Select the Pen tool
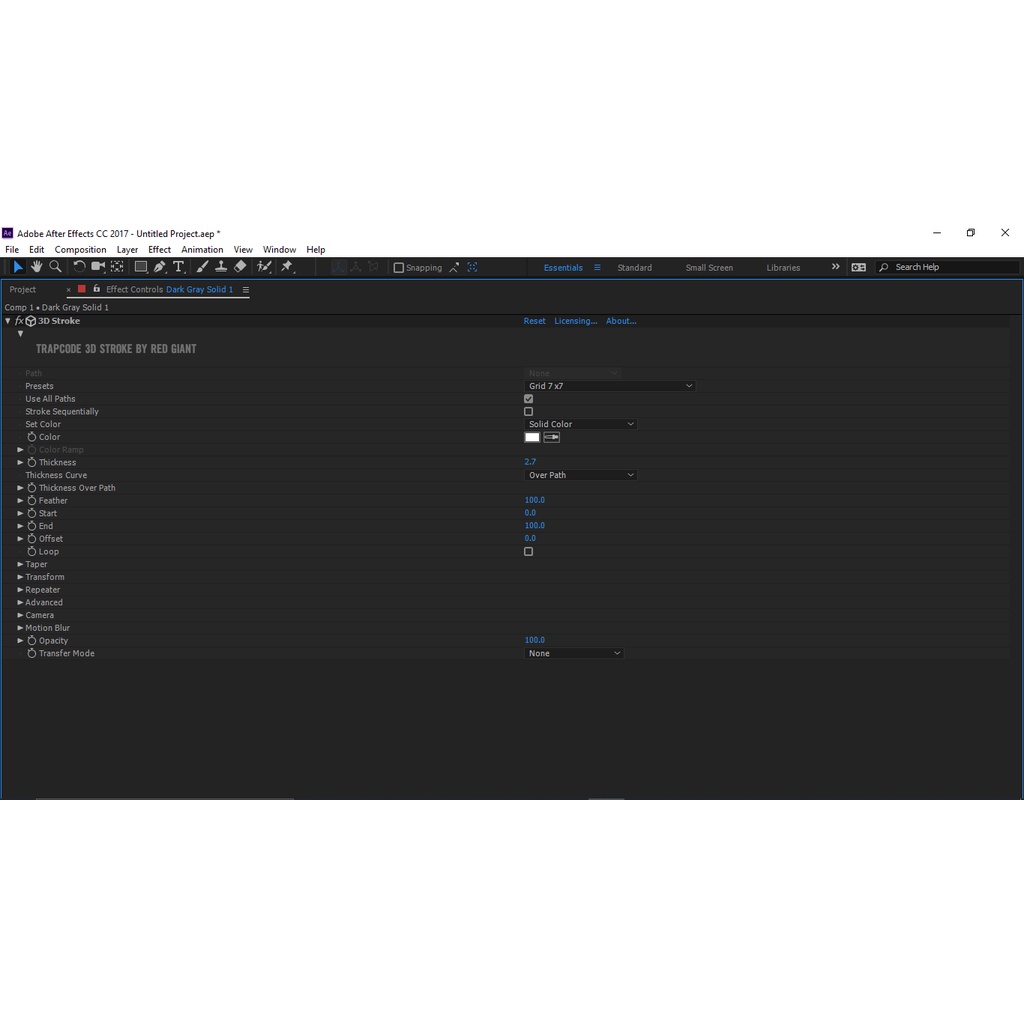The image size is (1024, 1024). 159,267
